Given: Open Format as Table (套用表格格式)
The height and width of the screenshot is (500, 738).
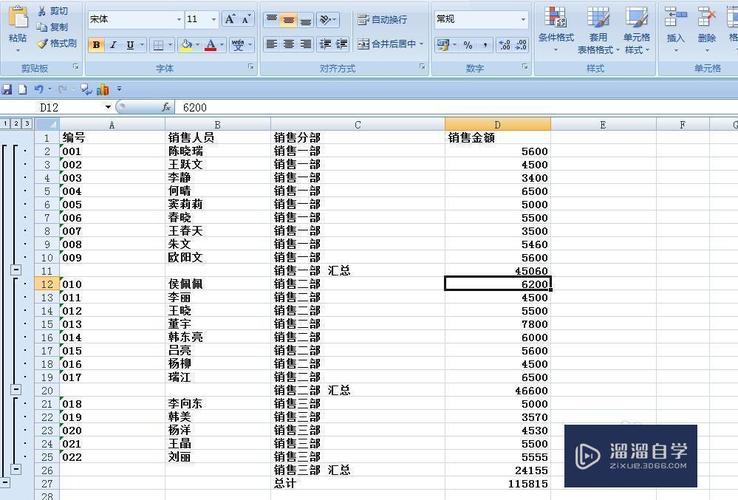Looking at the screenshot, I should point(597,28).
